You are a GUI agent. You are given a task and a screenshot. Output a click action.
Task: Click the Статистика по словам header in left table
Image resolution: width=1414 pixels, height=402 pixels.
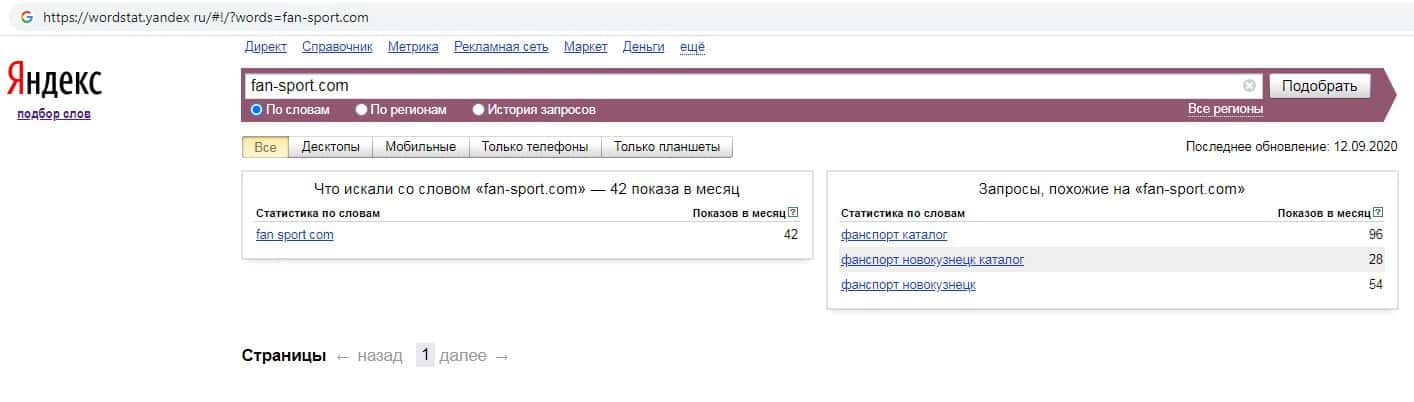pyautogui.click(x=318, y=213)
